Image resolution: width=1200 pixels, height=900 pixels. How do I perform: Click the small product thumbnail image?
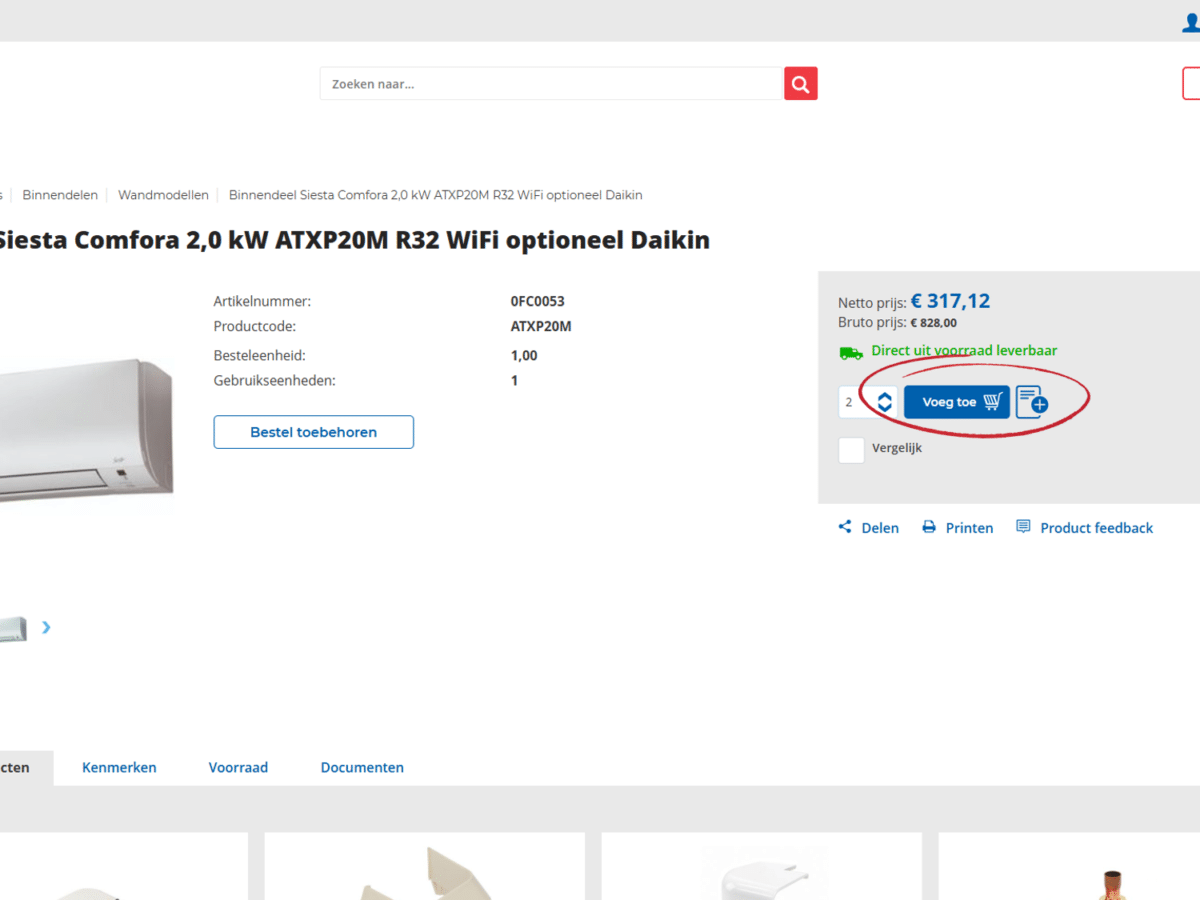click(x=13, y=628)
